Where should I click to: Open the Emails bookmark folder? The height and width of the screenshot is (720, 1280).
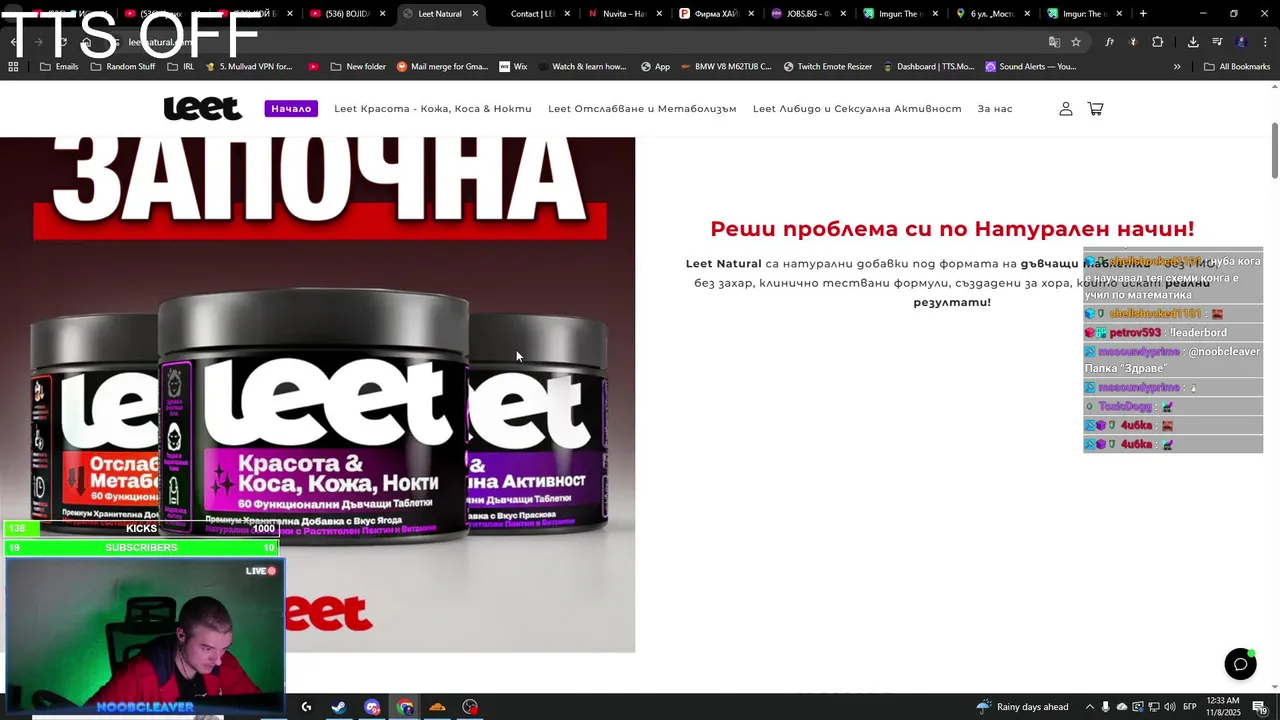[59, 67]
